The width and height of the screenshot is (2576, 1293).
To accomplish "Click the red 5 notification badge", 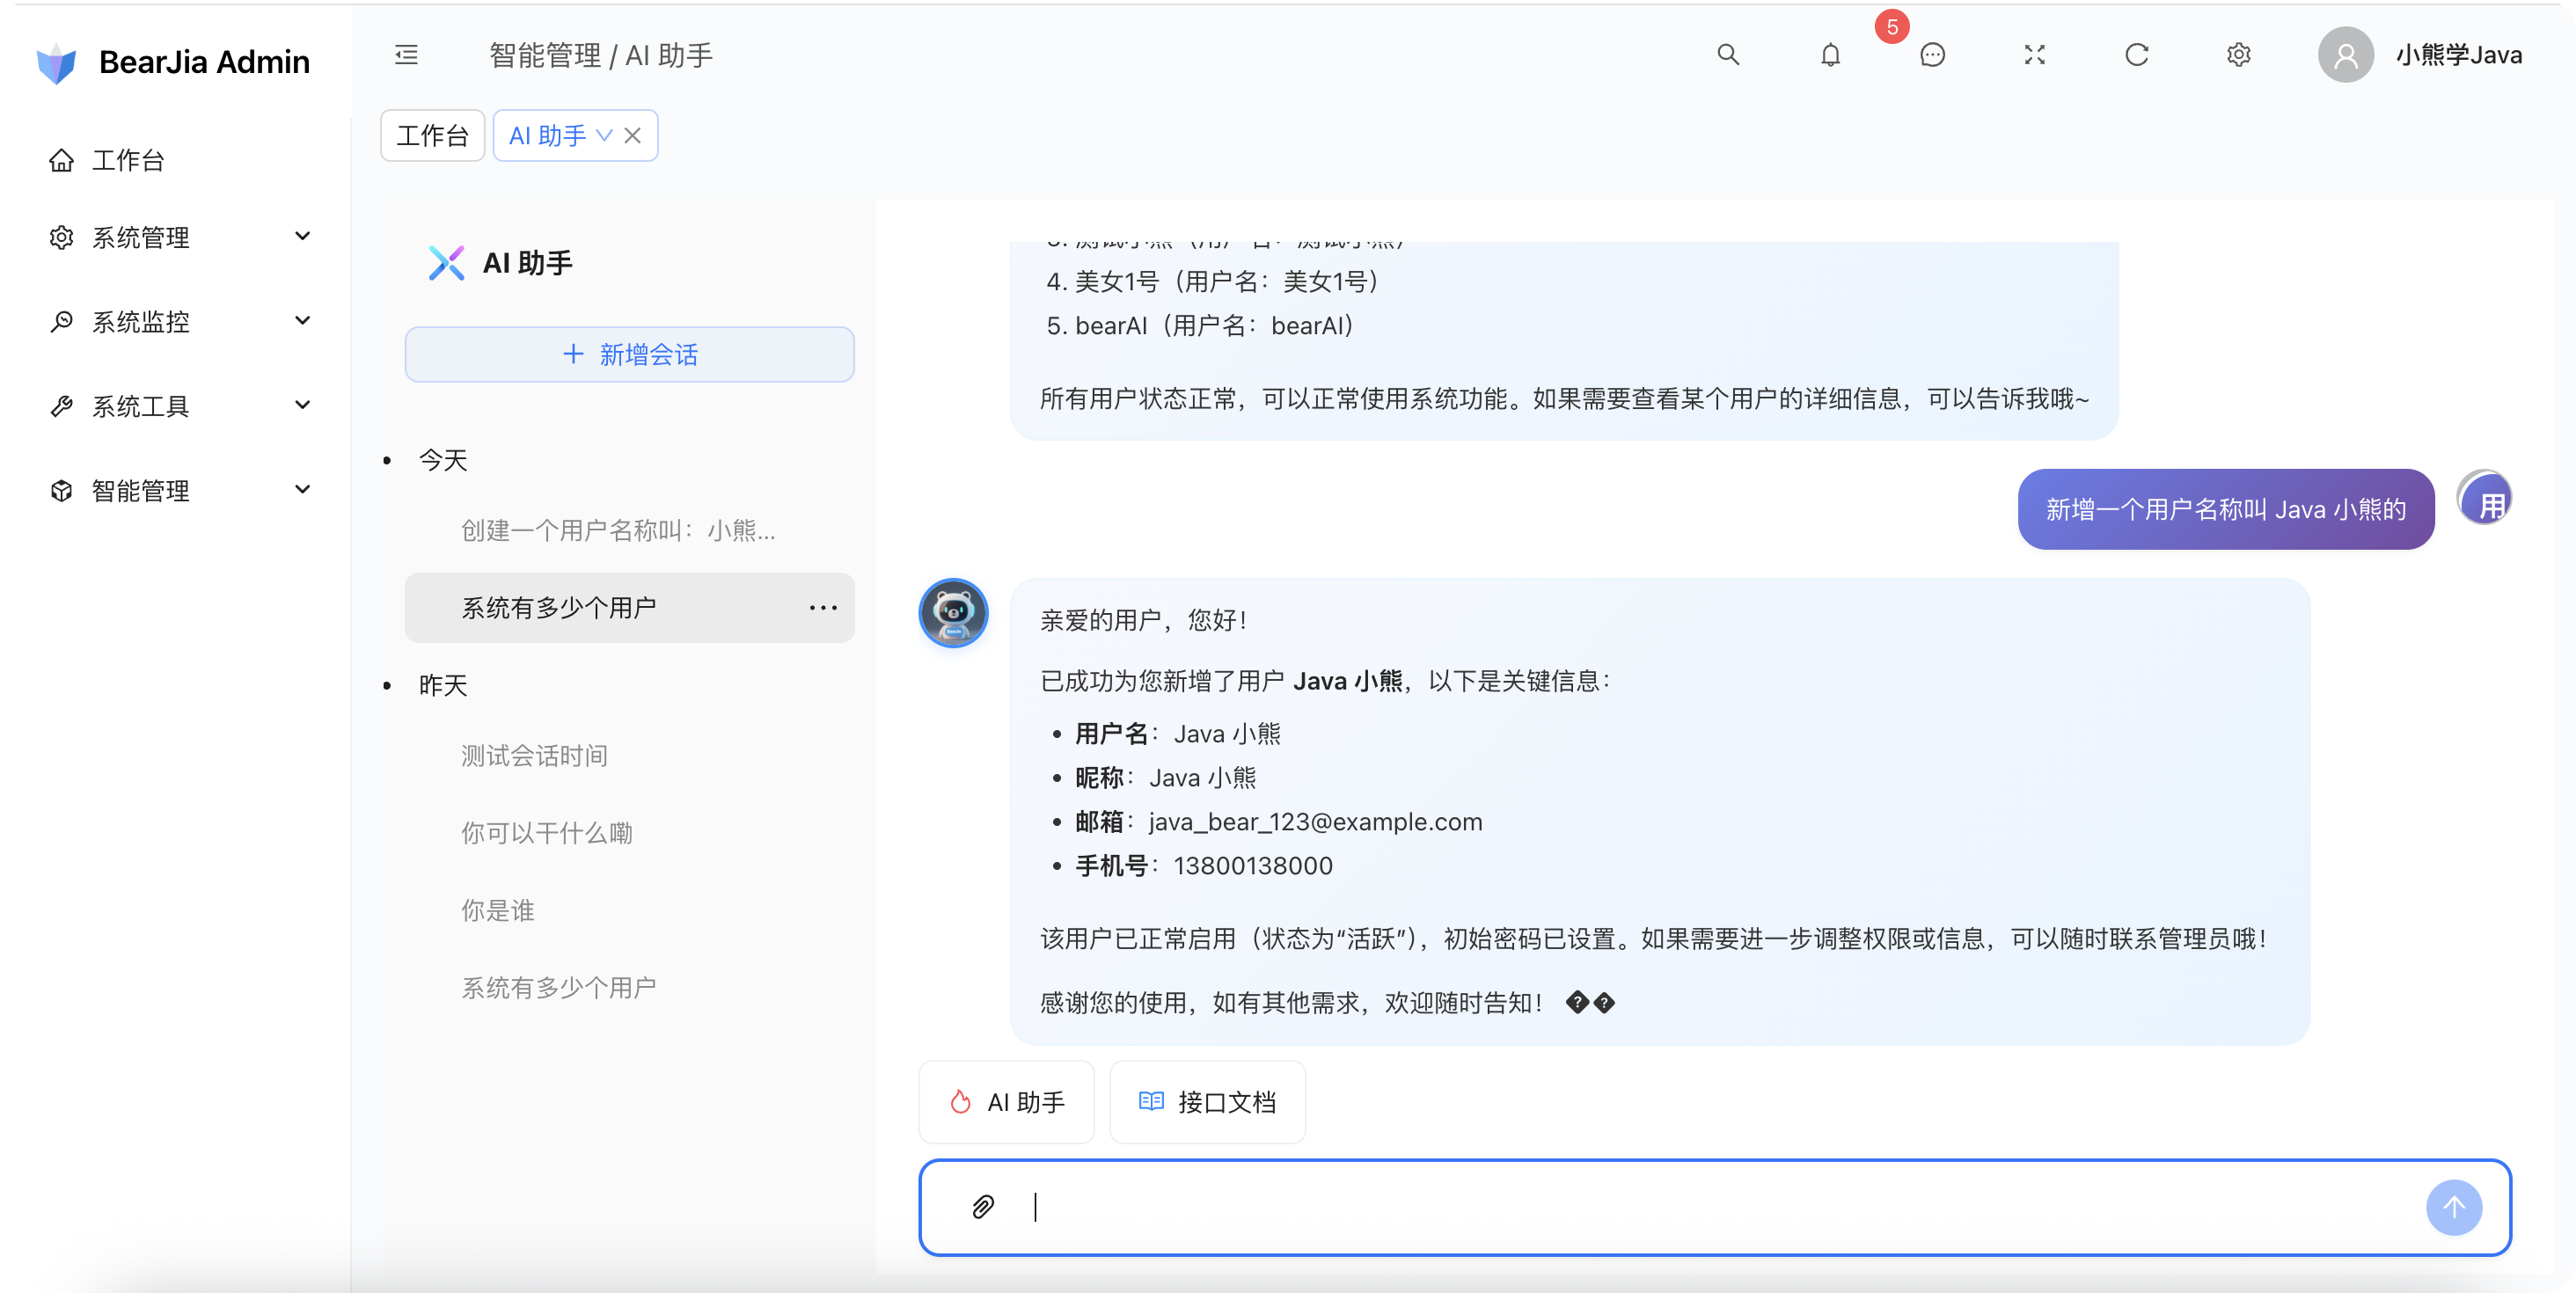I will 1892,27.
